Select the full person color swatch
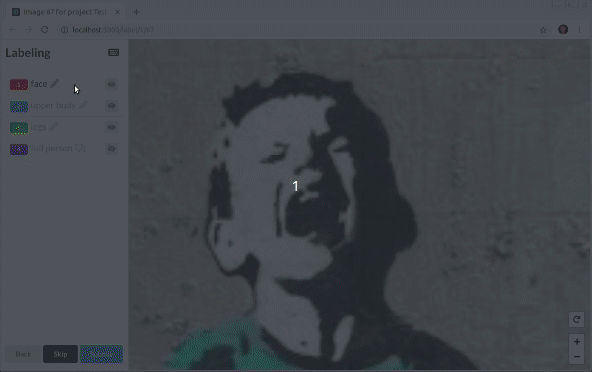The image size is (592, 372). coord(19,149)
